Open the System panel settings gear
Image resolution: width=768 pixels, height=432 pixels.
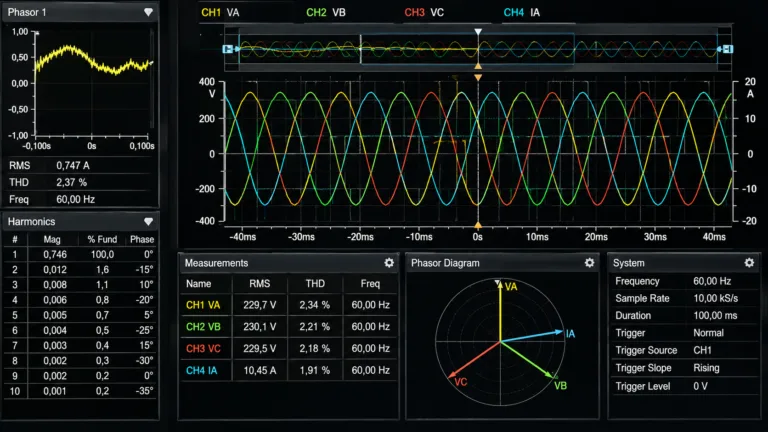pos(749,263)
